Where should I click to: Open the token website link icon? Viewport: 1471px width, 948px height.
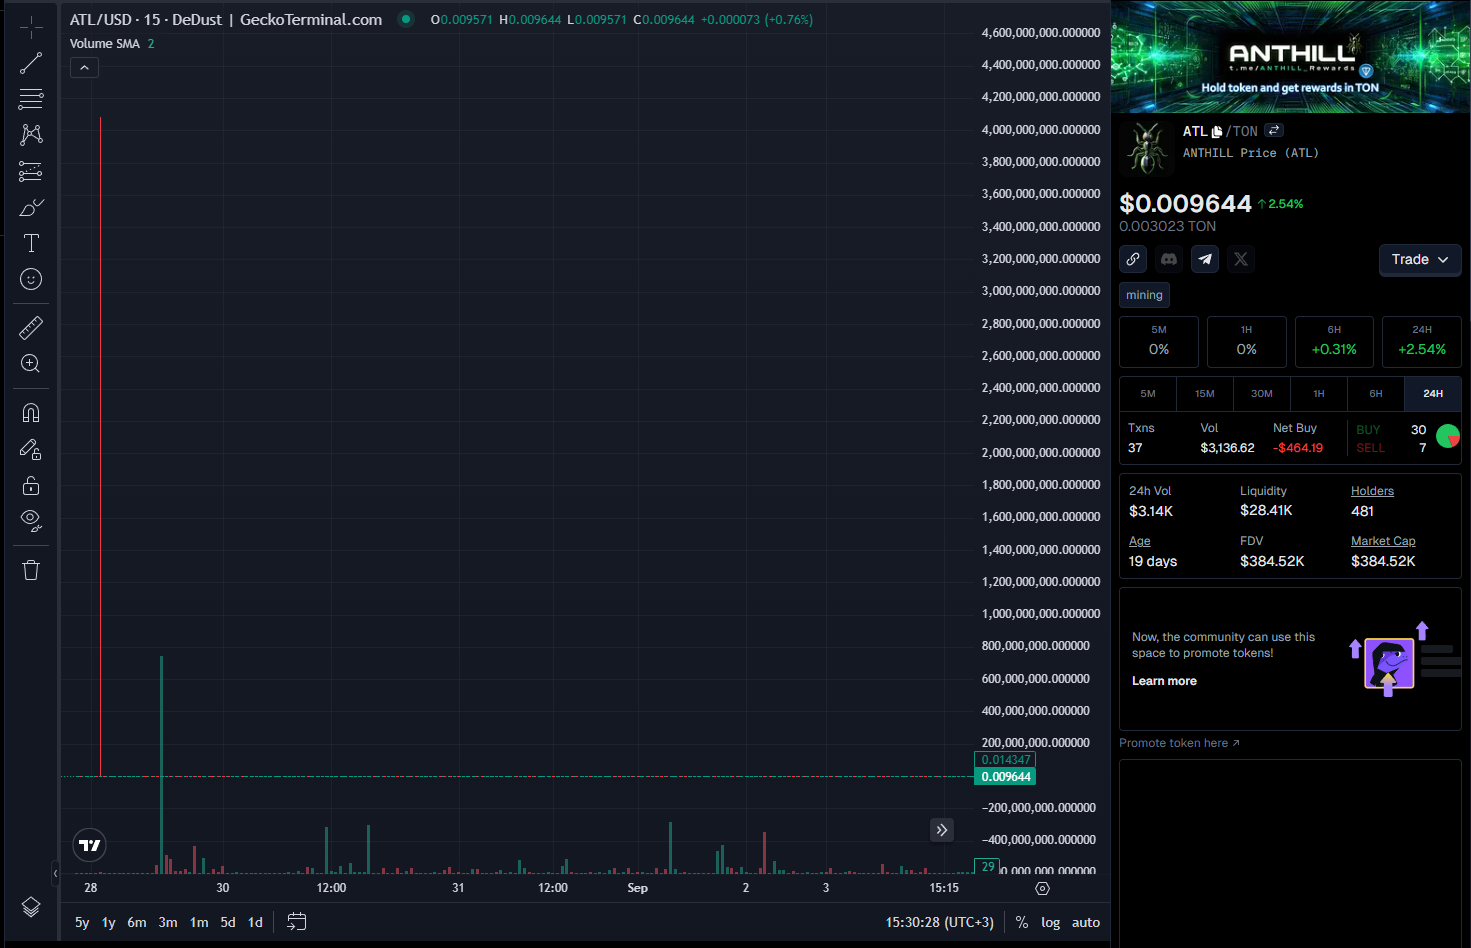(1133, 259)
